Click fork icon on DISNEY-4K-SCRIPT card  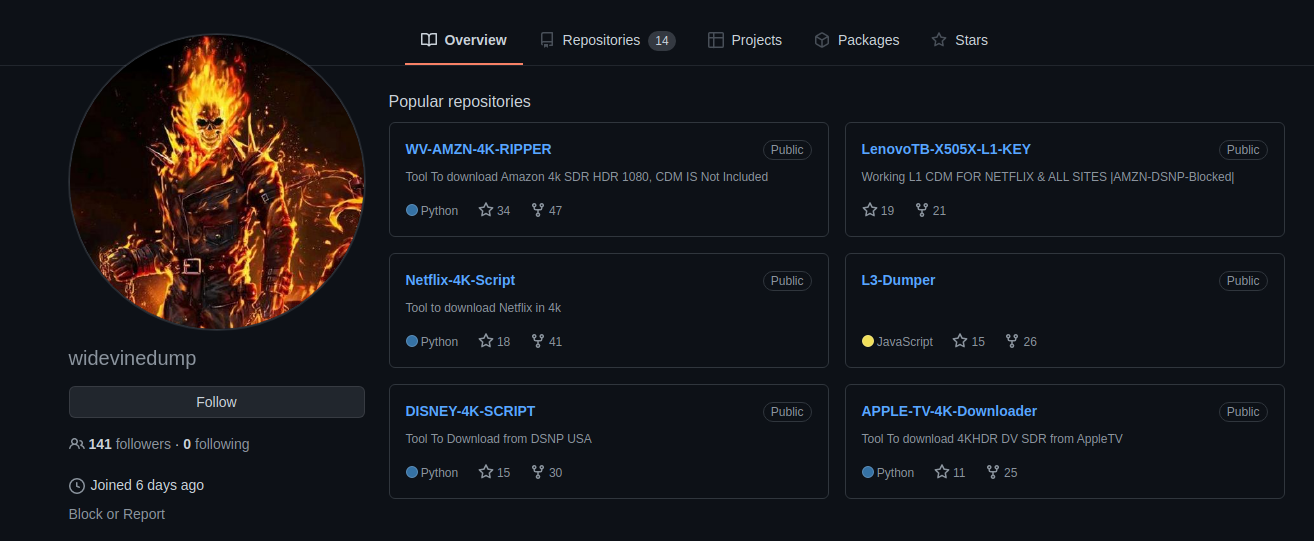[x=538, y=472]
